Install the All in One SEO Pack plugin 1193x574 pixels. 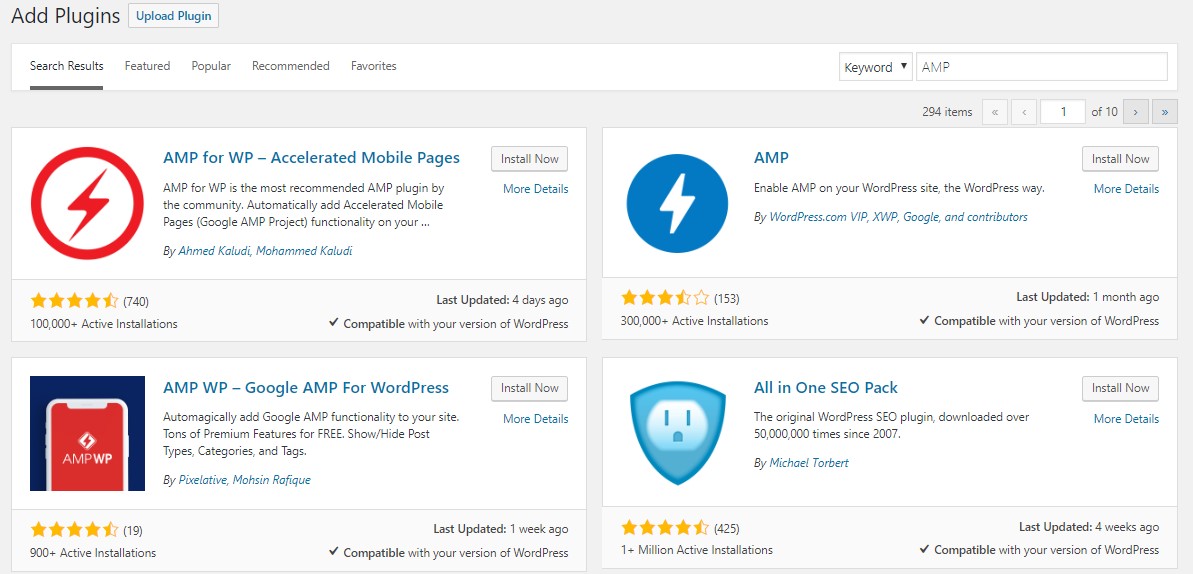point(1121,387)
